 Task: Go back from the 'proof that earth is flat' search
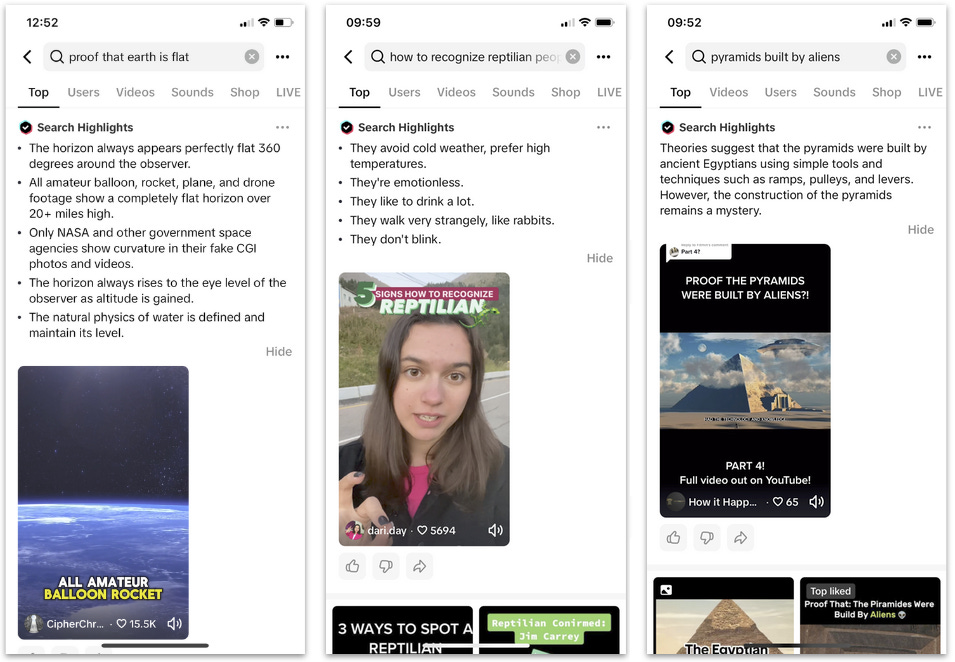(x=27, y=57)
